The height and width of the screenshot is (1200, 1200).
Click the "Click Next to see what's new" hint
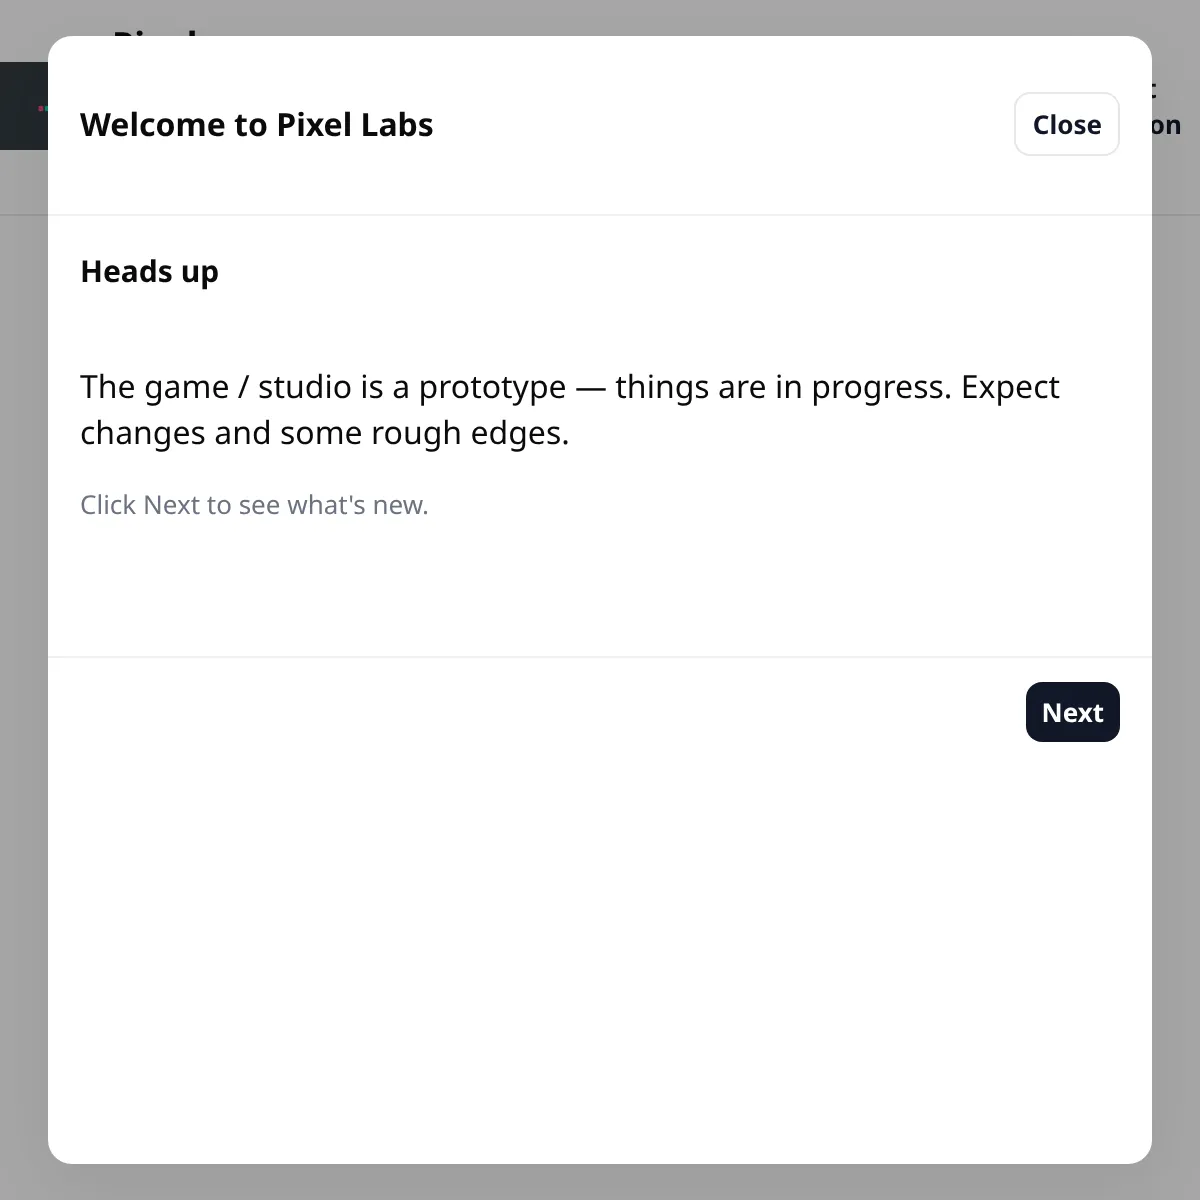(x=254, y=505)
